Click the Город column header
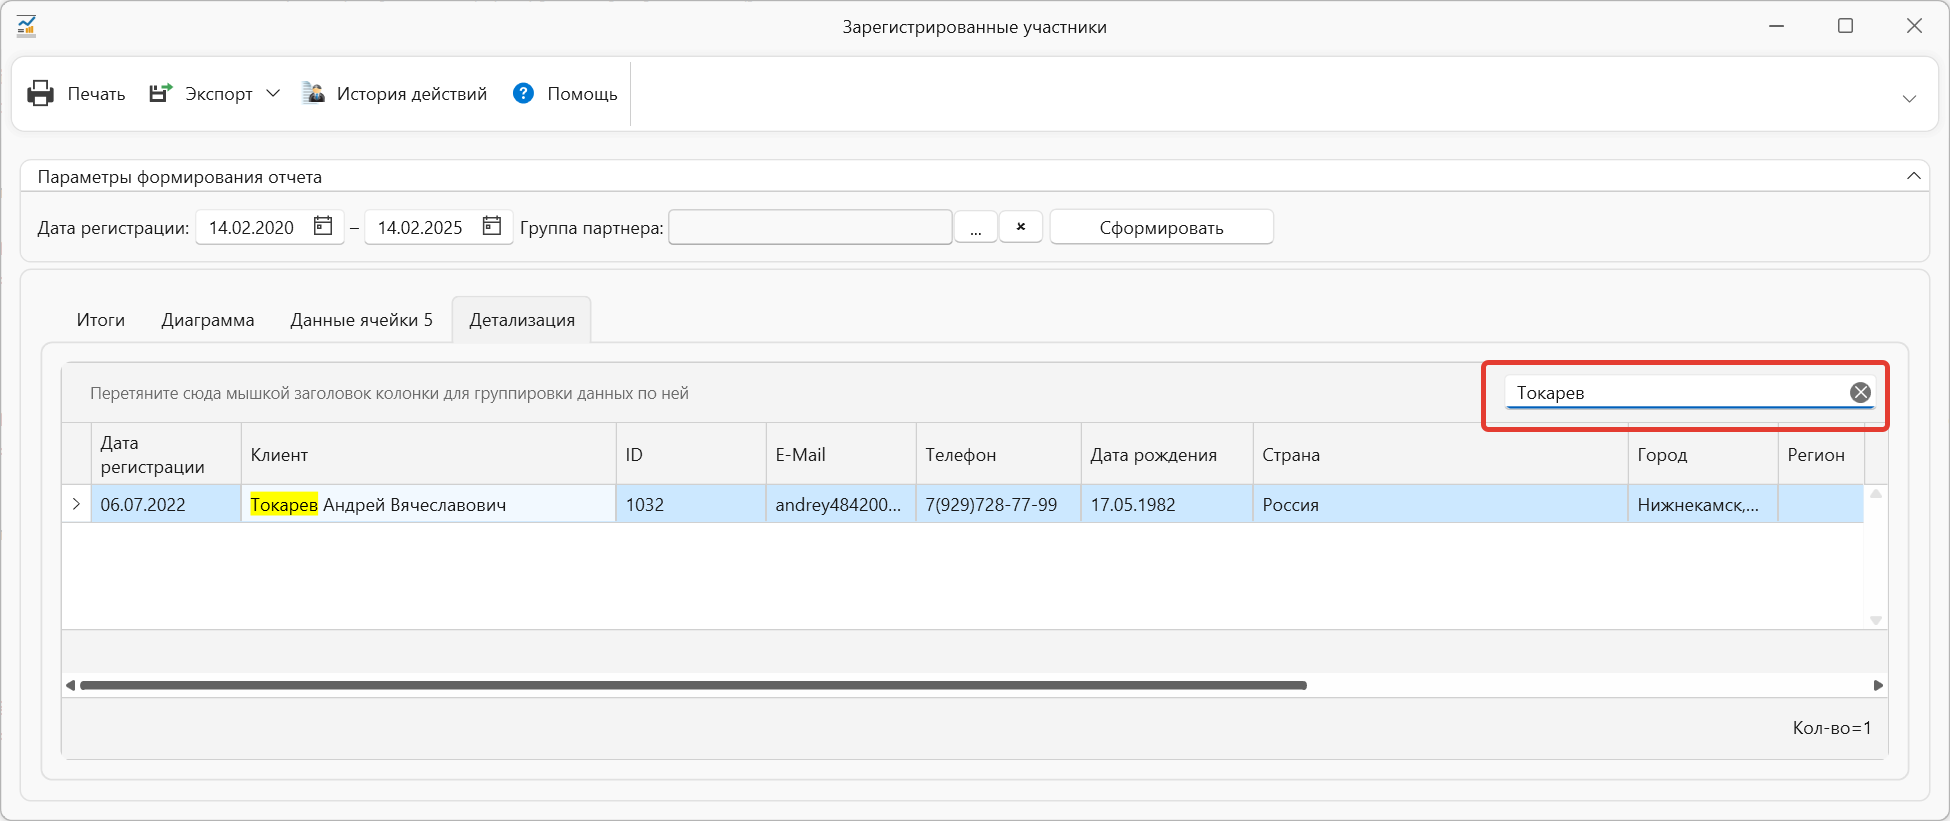 coord(1703,454)
